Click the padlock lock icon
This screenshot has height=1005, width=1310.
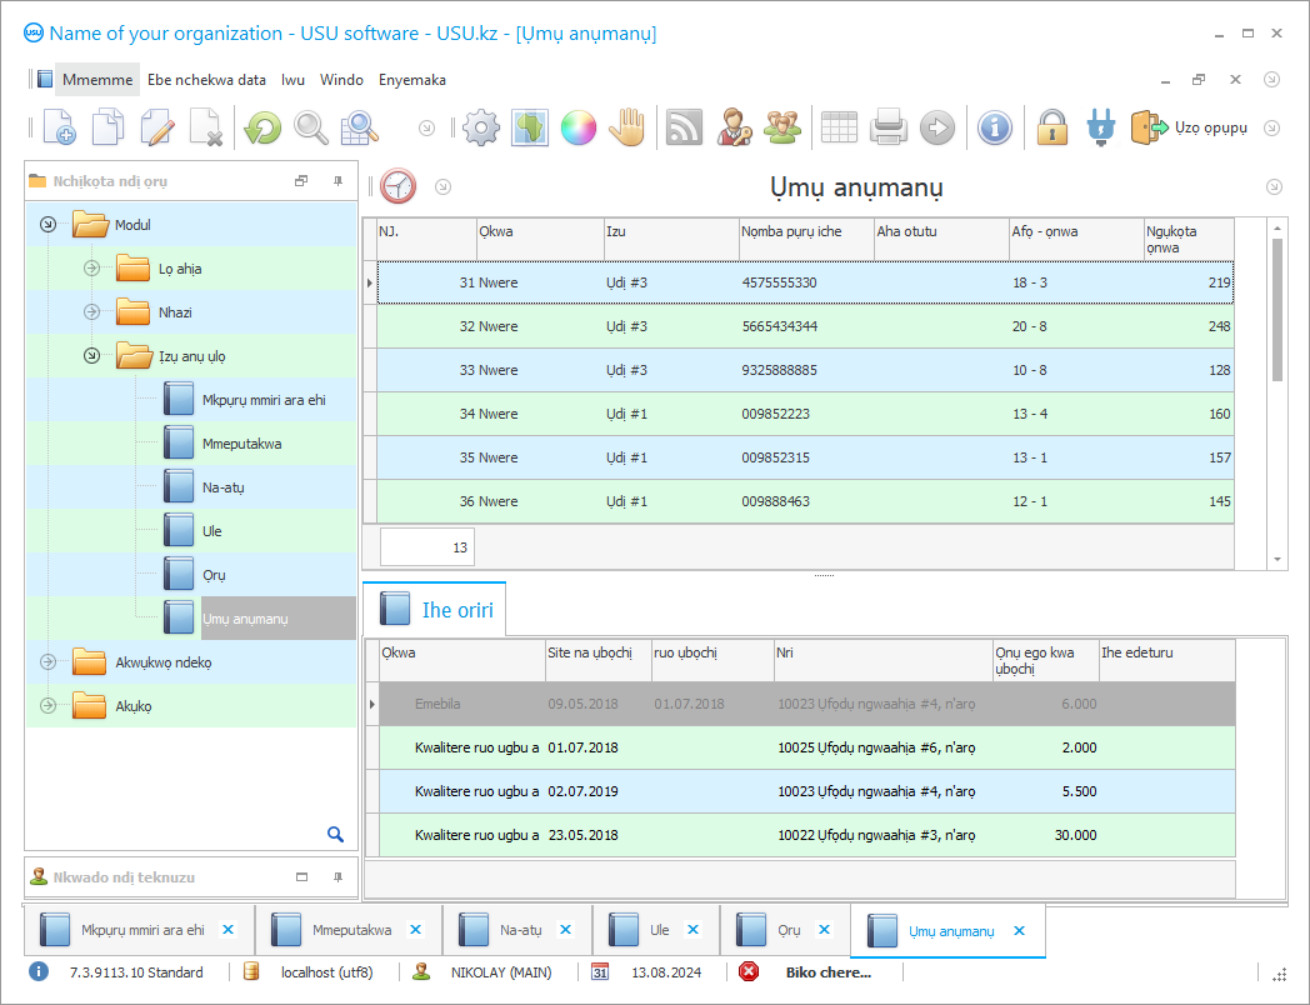(x=1052, y=128)
